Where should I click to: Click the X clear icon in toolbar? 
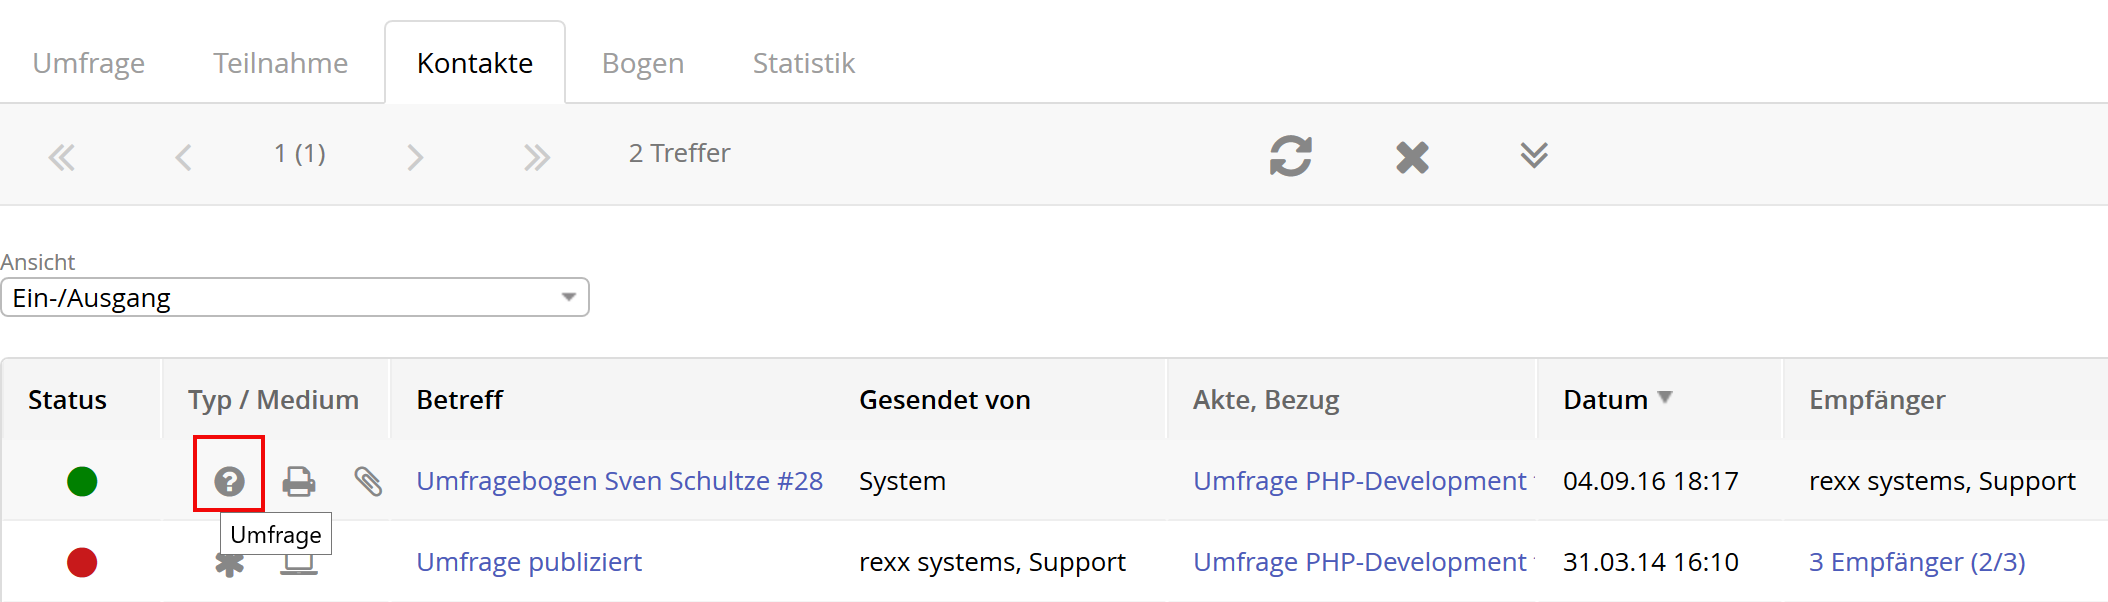[x=1412, y=157]
